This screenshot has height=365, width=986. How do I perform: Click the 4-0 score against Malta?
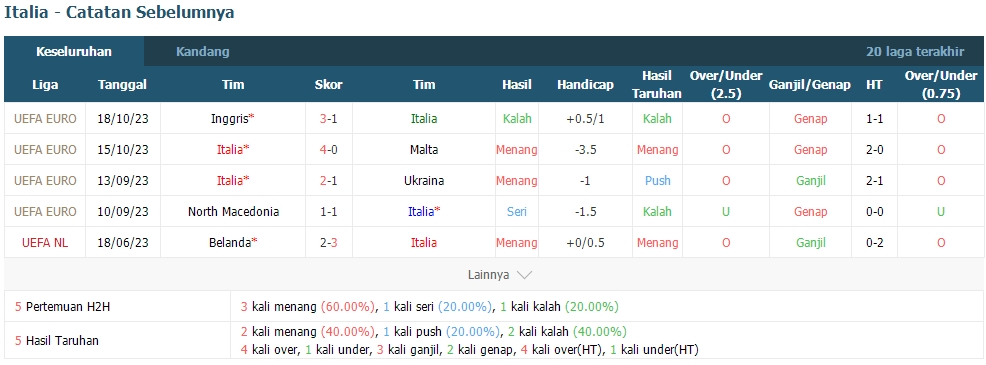pyautogui.click(x=328, y=150)
